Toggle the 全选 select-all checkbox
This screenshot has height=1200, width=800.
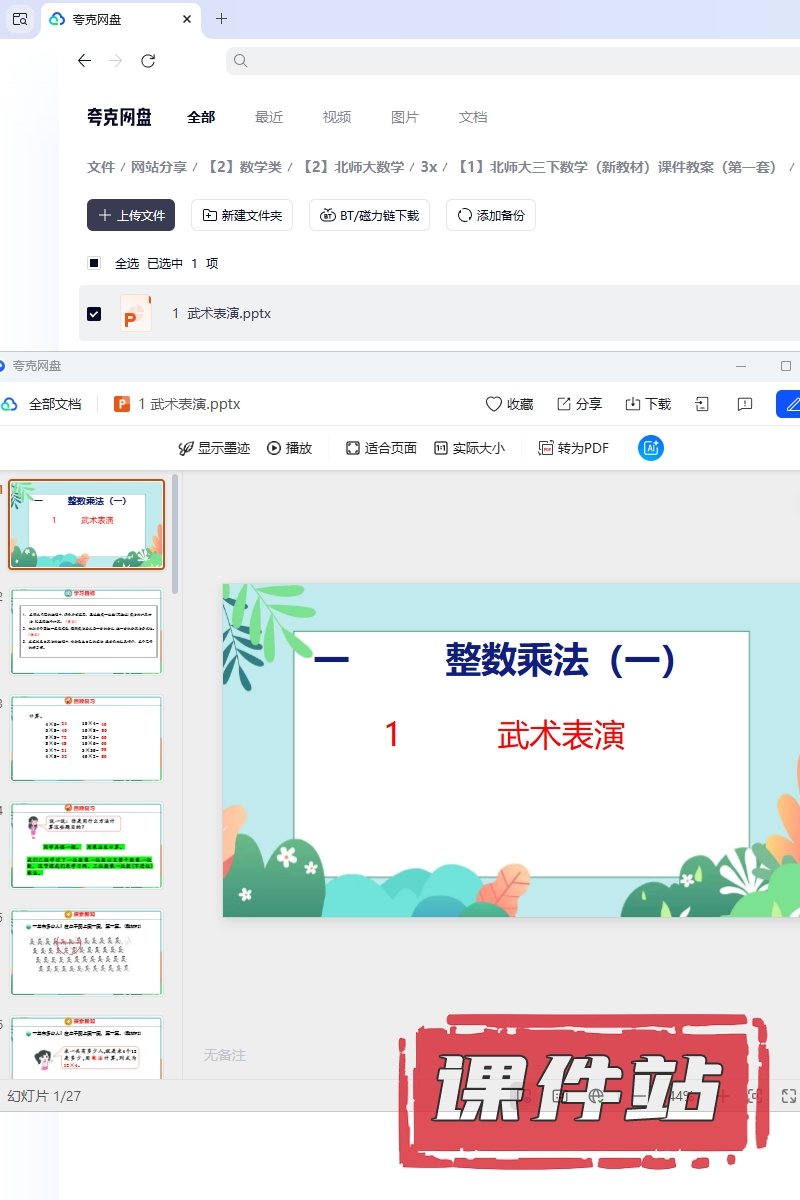click(94, 263)
